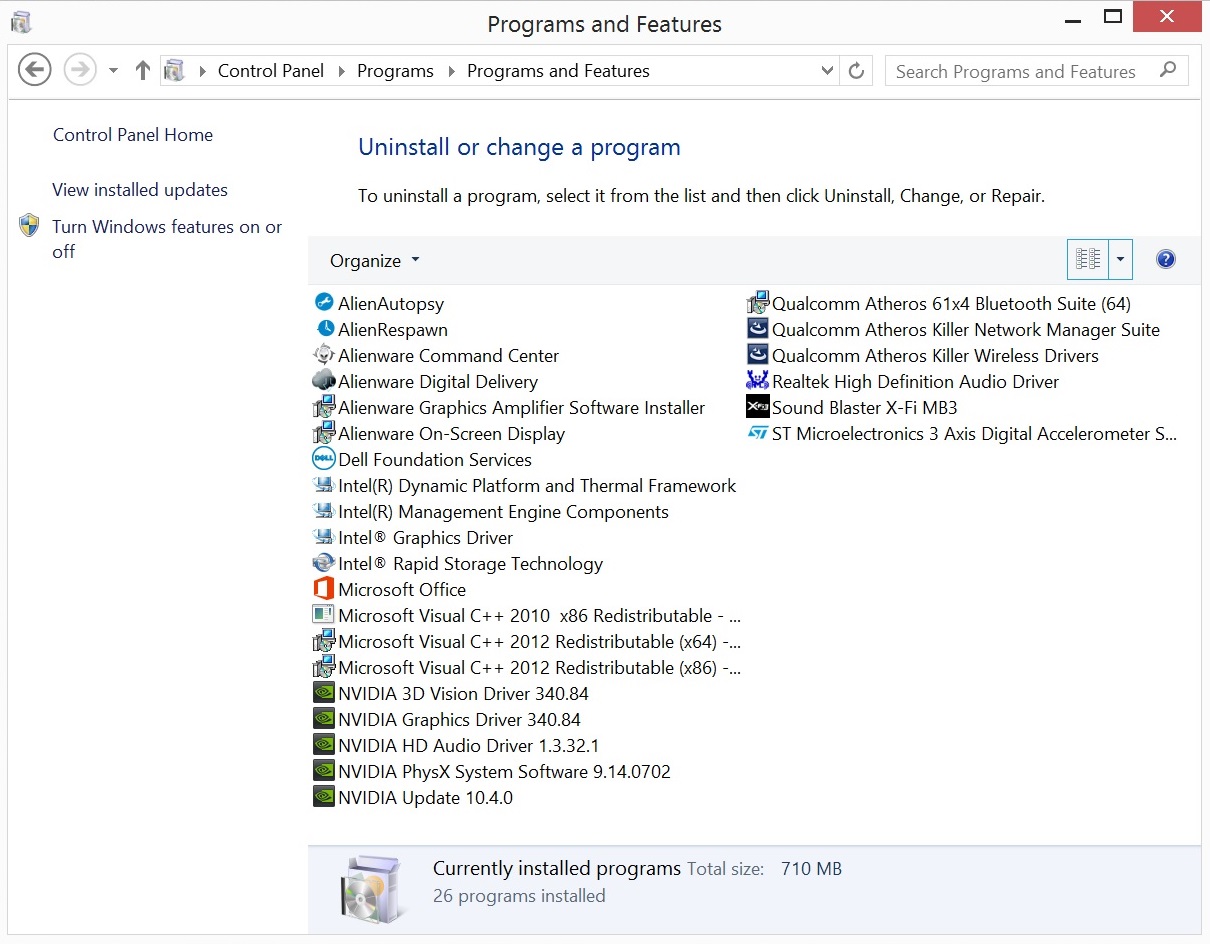The width and height of the screenshot is (1210, 944).
Task: Click the Dell Foundation Services logo icon
Action: (323, 459)
